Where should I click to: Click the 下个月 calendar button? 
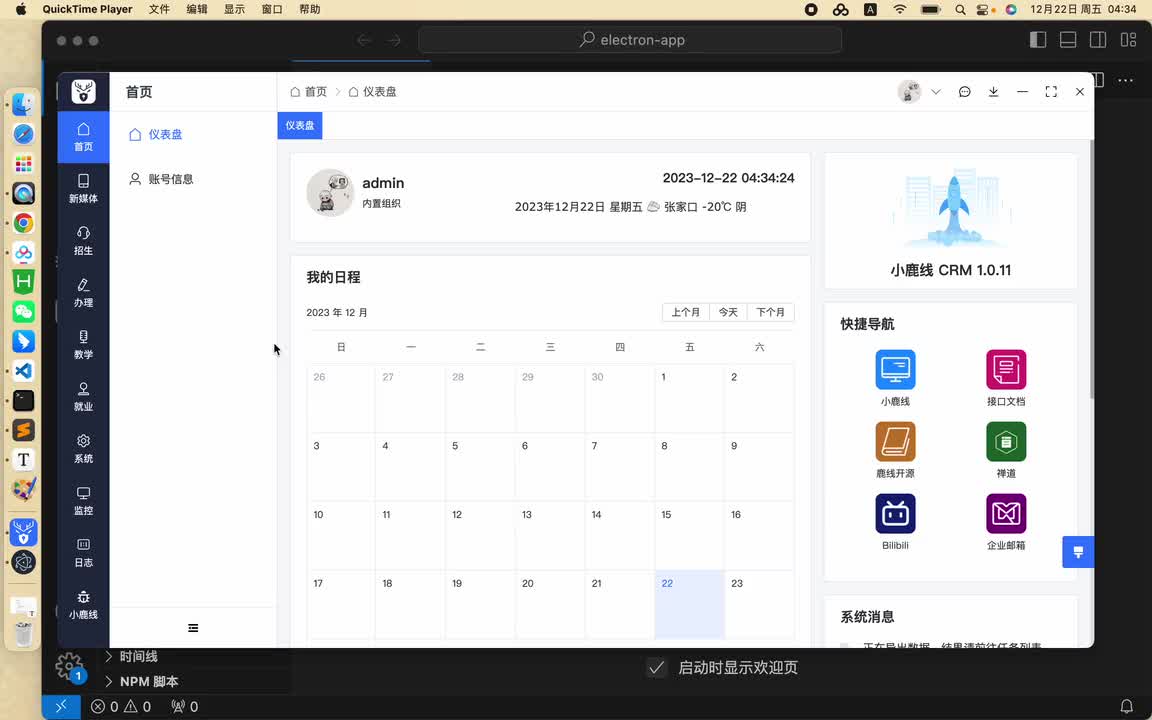[771, 312]
